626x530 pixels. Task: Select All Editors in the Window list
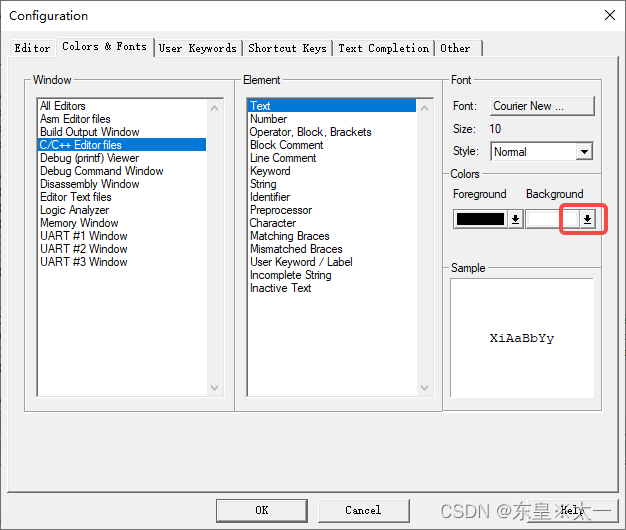[x=63, y=106]
